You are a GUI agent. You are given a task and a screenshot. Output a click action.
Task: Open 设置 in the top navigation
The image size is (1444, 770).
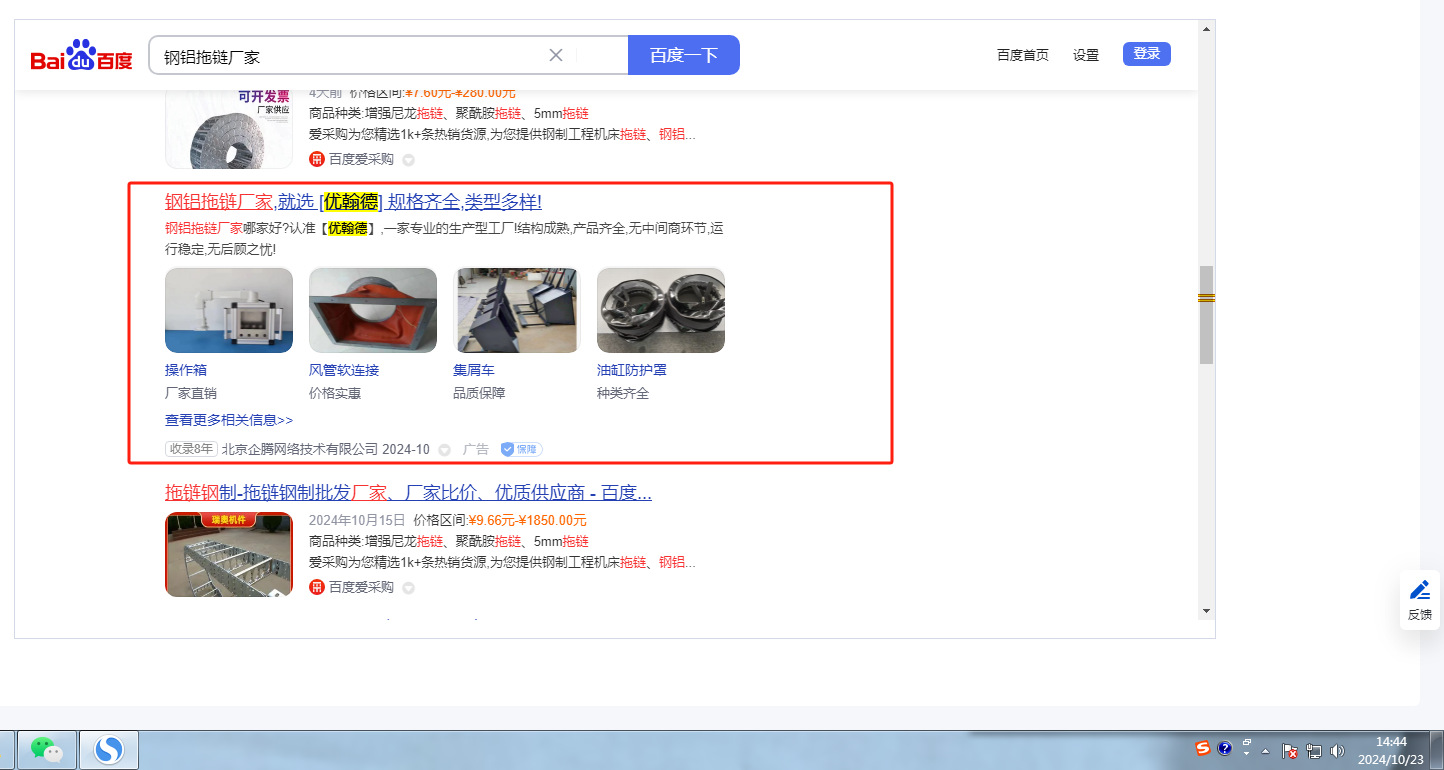click(x=1086, y=55)
